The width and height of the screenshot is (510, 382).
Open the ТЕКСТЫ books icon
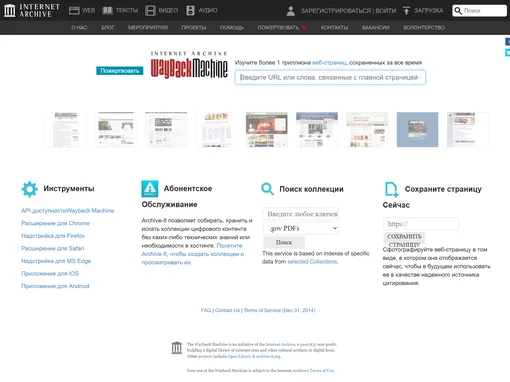(108, 11)
